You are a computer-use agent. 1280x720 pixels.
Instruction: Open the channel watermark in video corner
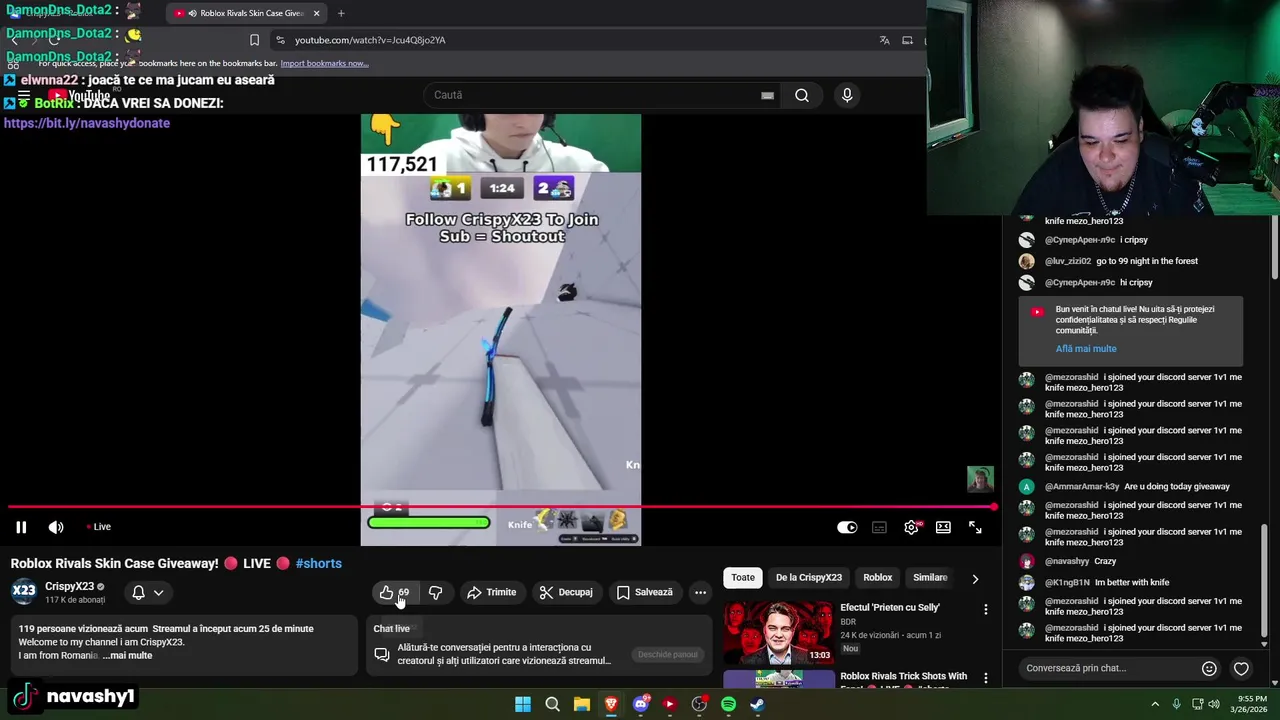click(980, 479)
